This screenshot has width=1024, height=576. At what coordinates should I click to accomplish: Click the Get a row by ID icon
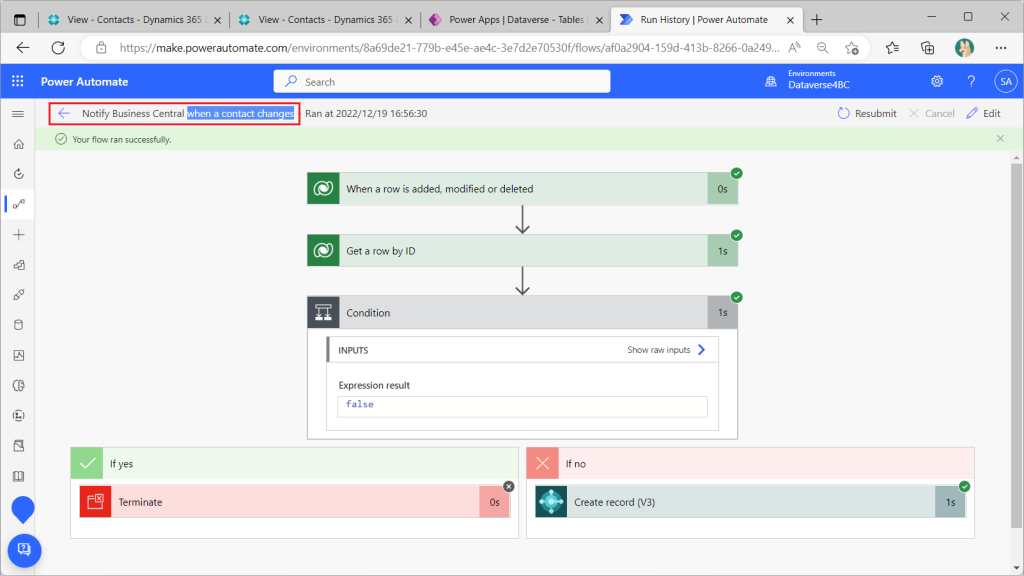(x=323, y=251)
